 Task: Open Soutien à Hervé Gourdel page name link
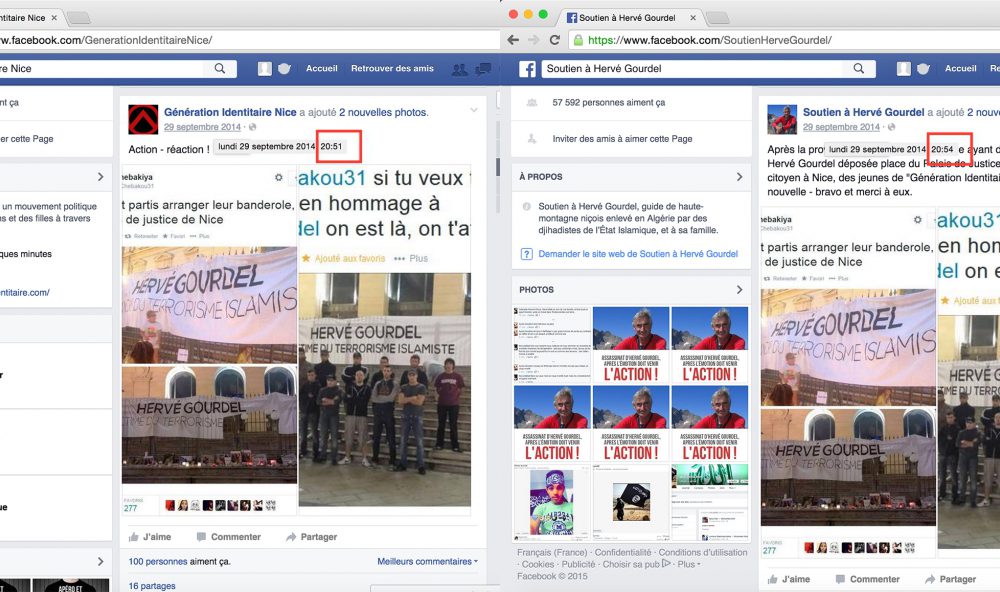[x=864, y=112]
